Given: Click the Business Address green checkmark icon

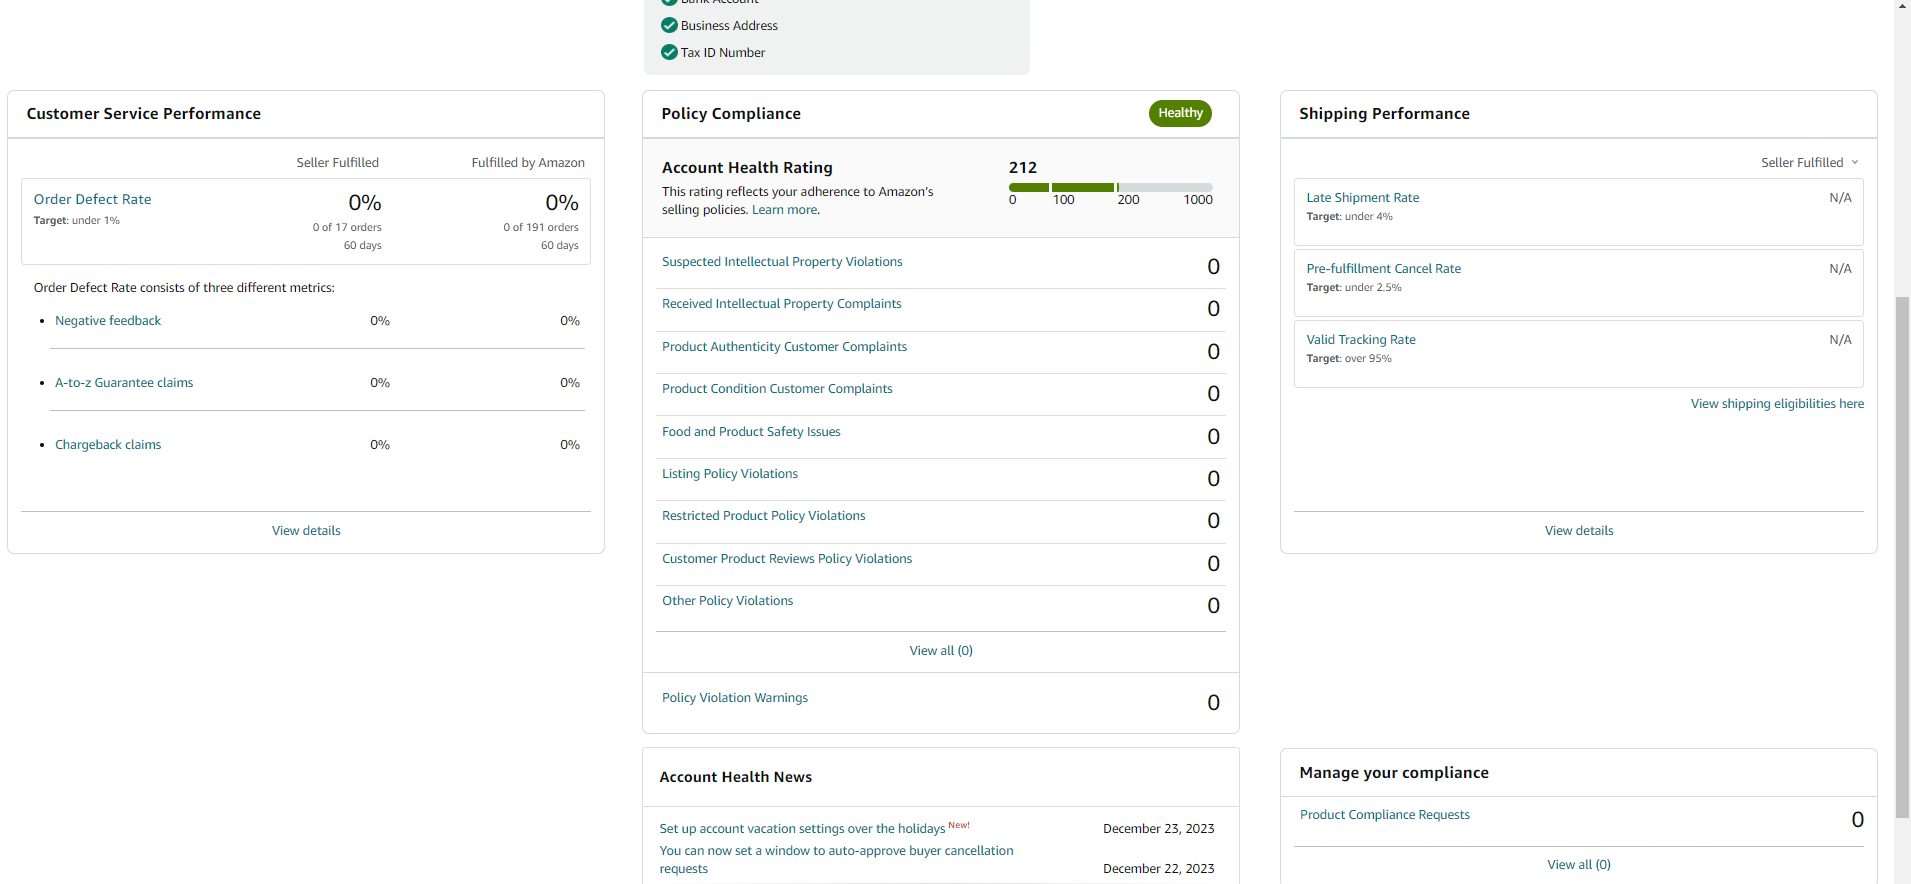Looking at the screenshot, I should (669, 25).
